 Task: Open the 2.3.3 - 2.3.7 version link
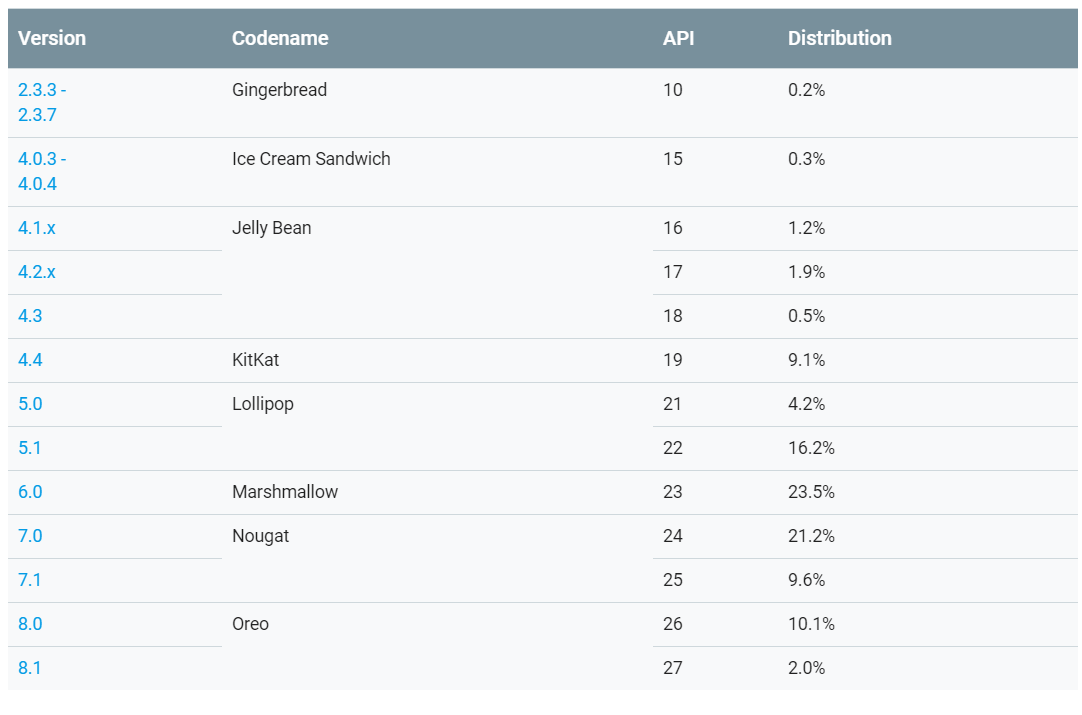pos(42,102)
